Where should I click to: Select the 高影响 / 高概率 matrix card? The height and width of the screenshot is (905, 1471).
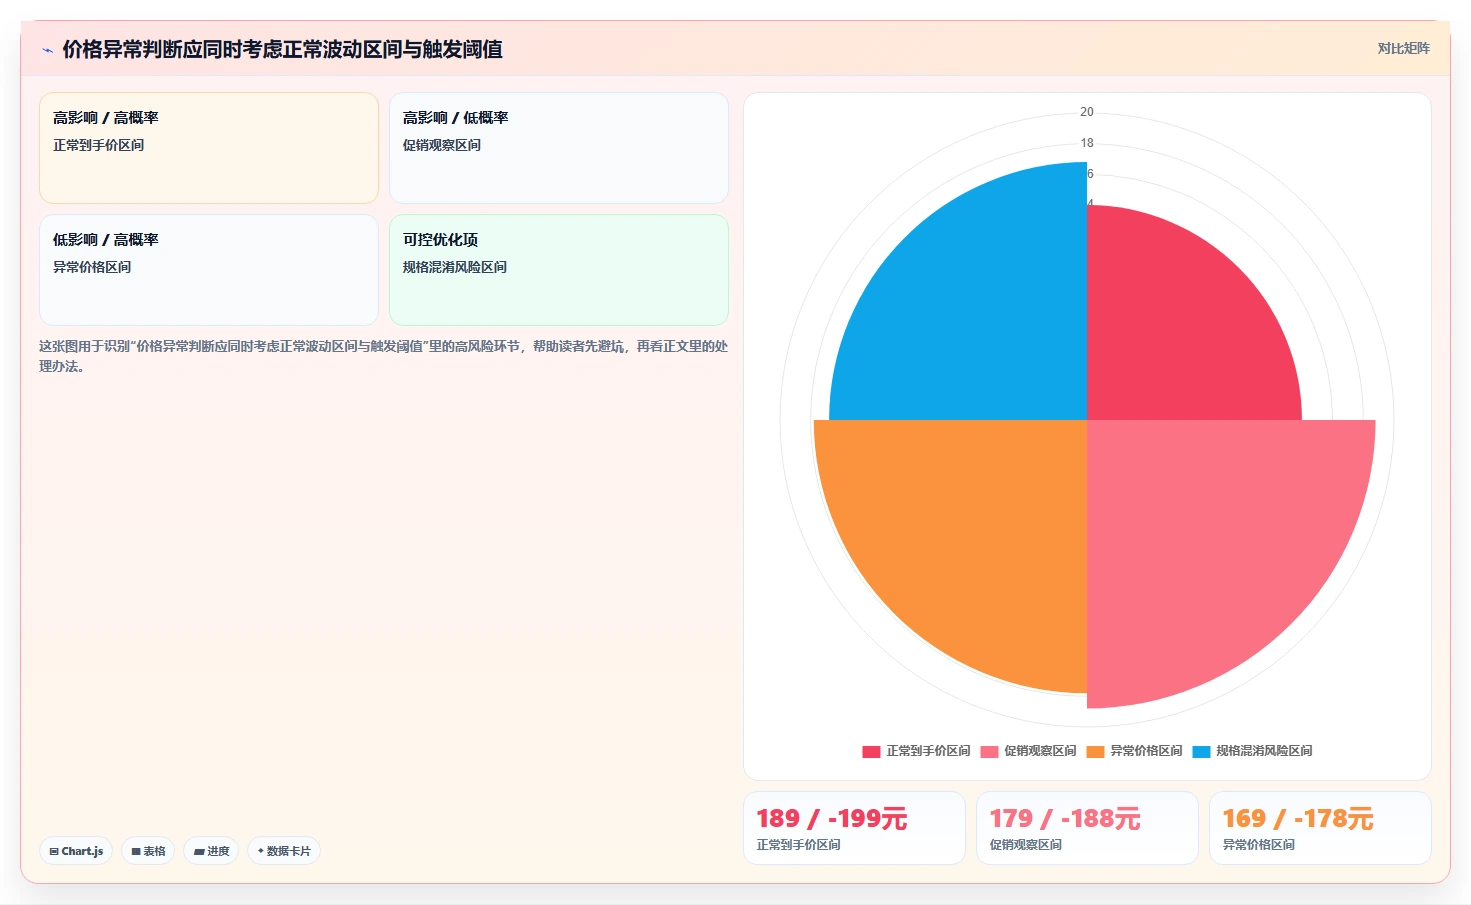(209, 148)
